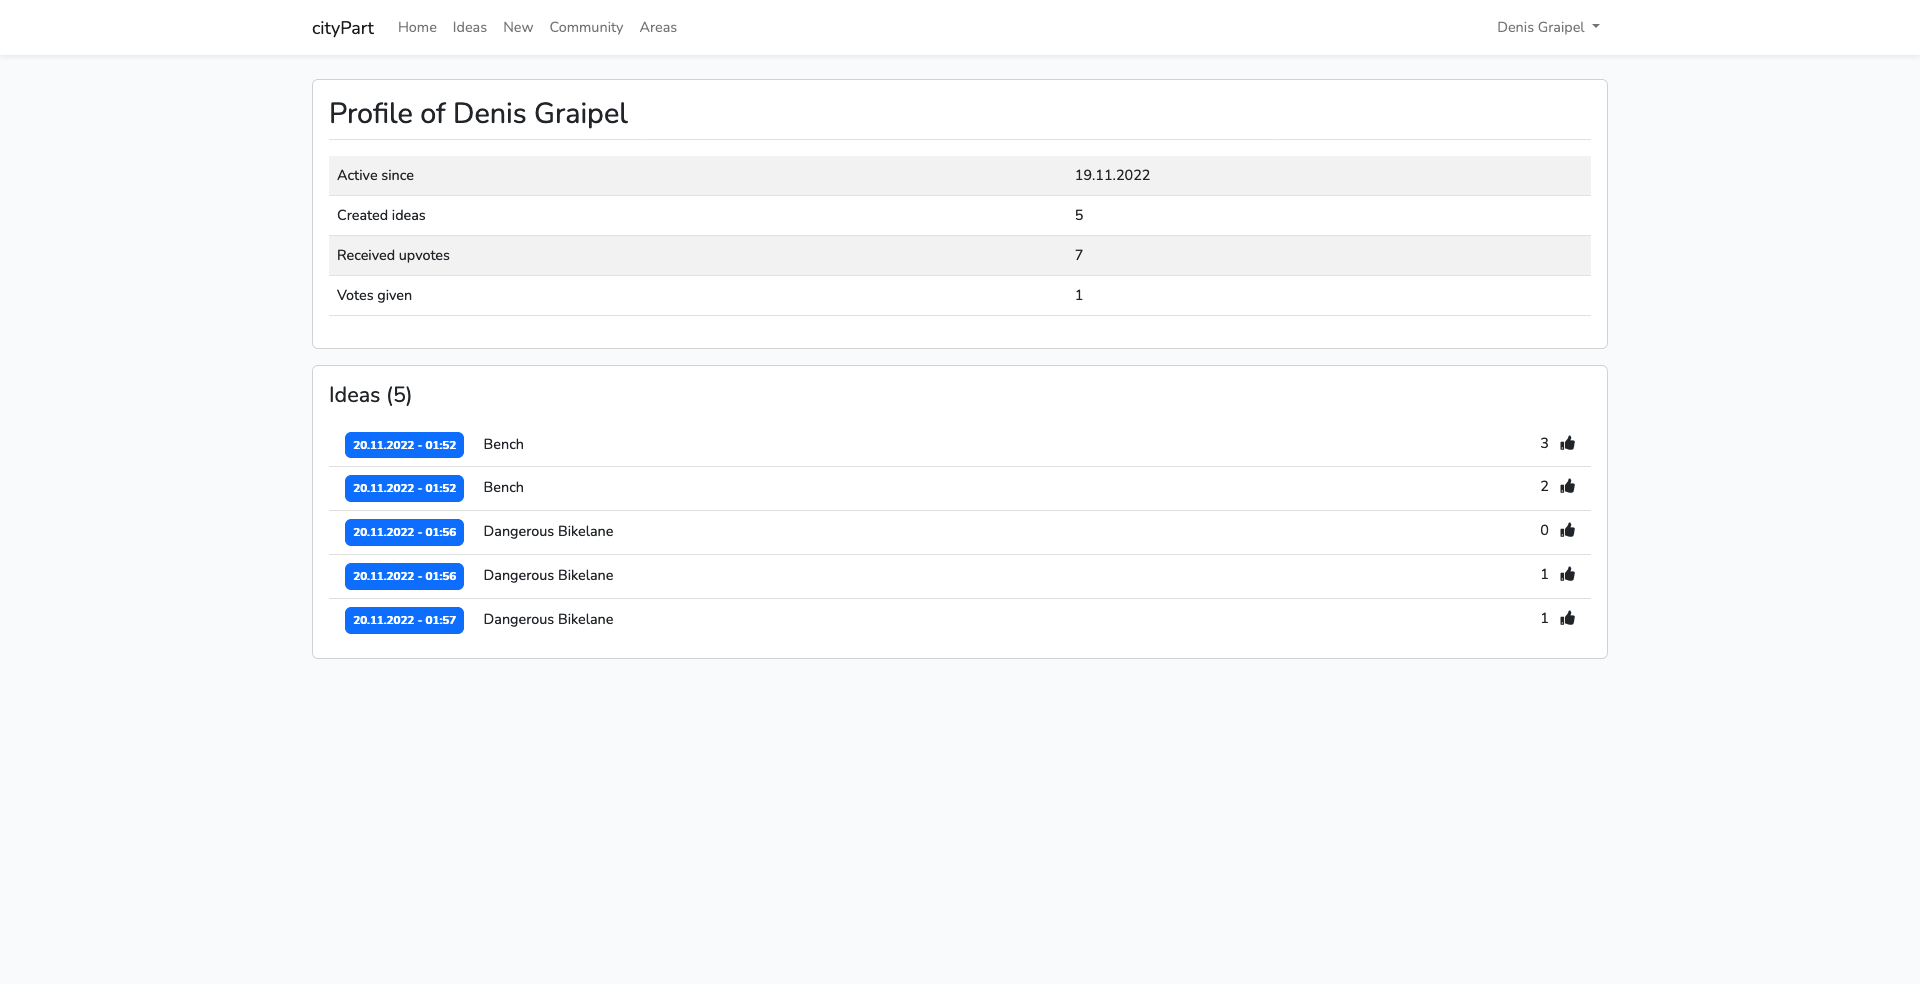Navigate to the Community page
This screenshot has height=984, width=1920.
pyautogui.click(x=586, y=27)
